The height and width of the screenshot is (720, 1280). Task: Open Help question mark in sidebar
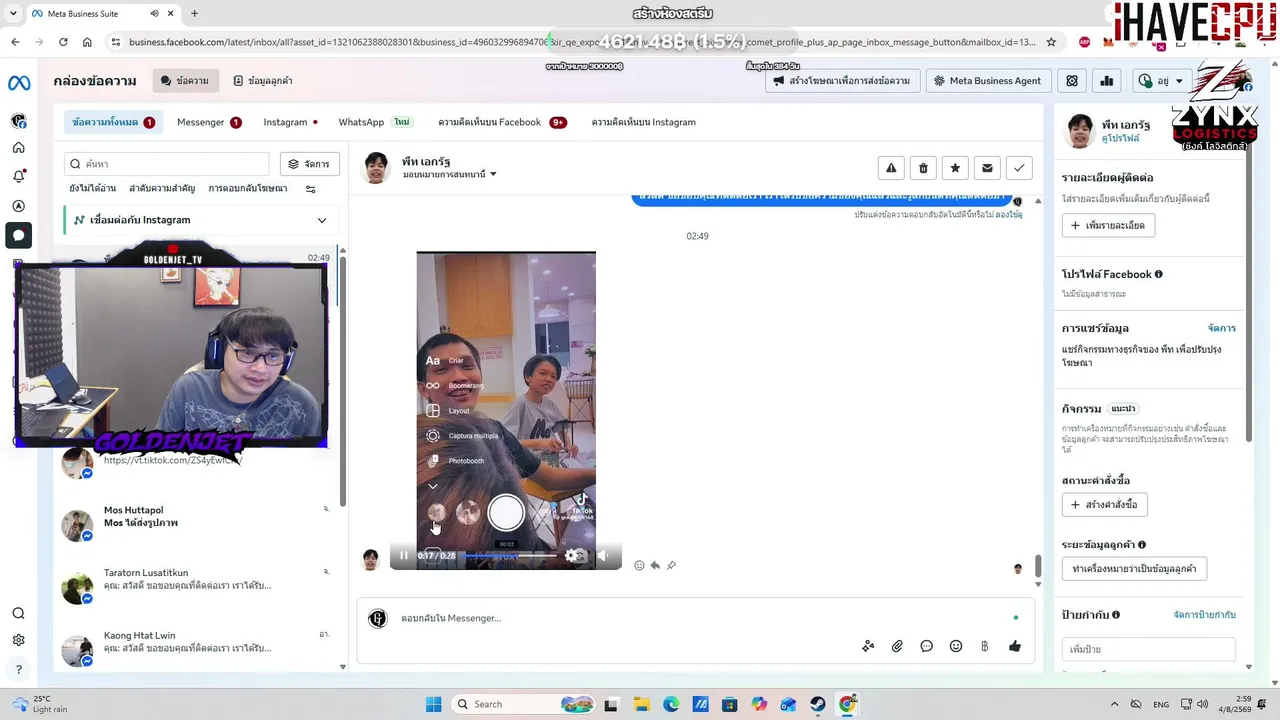tap(19, 669)
